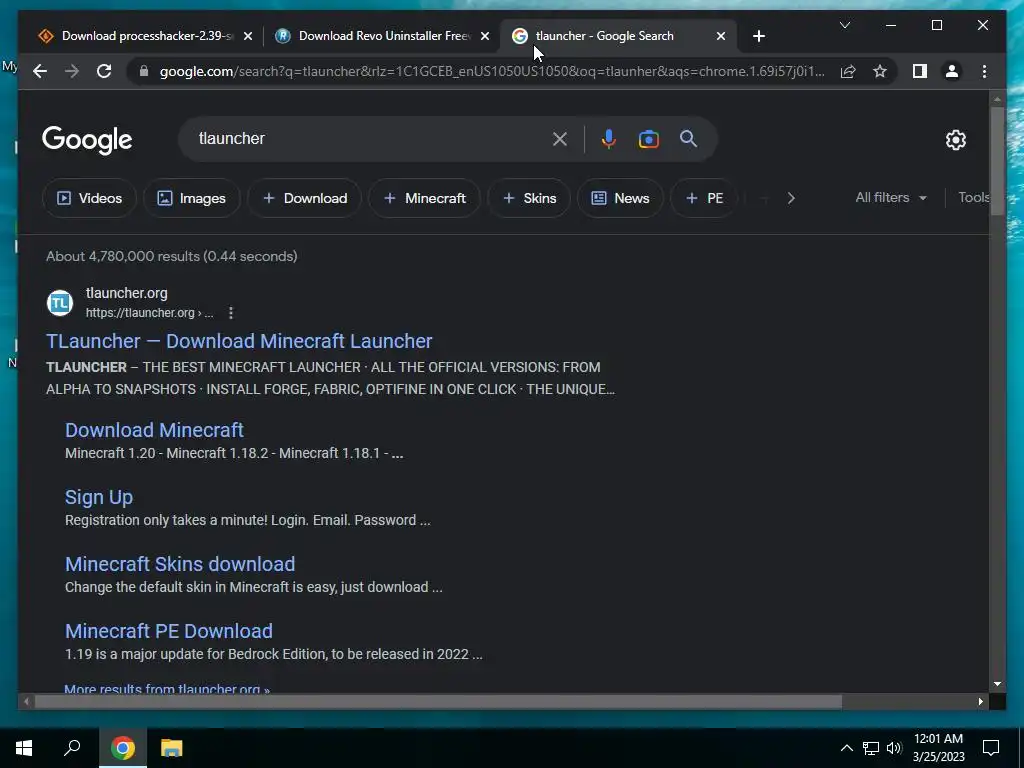The height and width of the screenshot is (768, 1024).
Task: Search by image camera icon
Action: coord(648,139)
